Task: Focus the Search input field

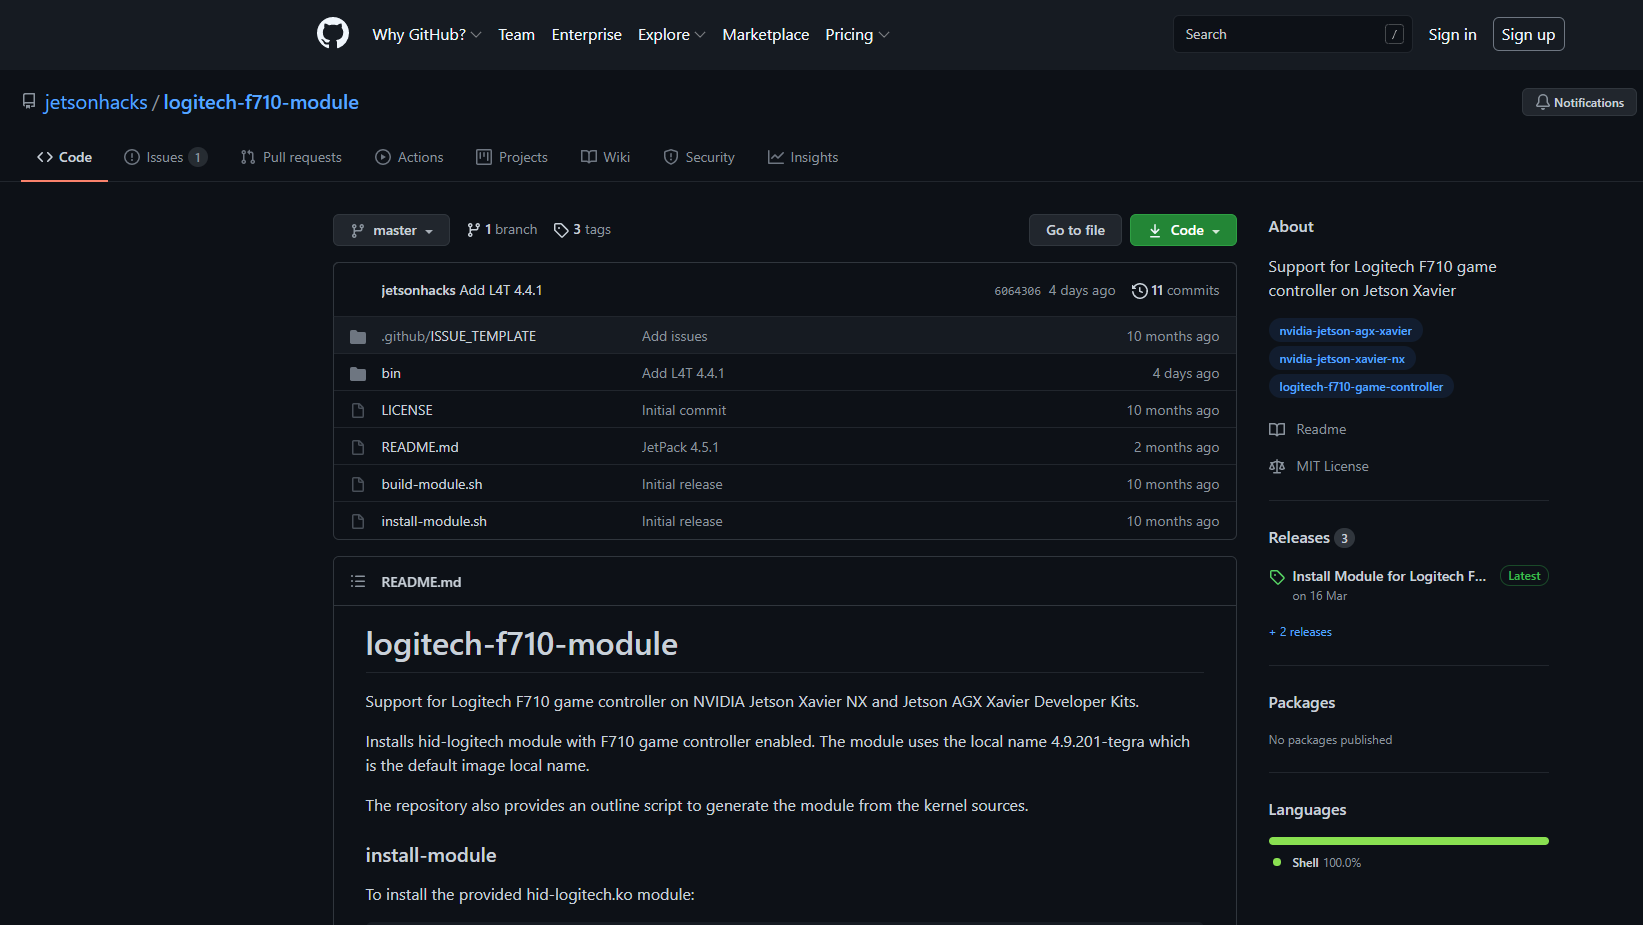Action: (x=1292, y=35)
